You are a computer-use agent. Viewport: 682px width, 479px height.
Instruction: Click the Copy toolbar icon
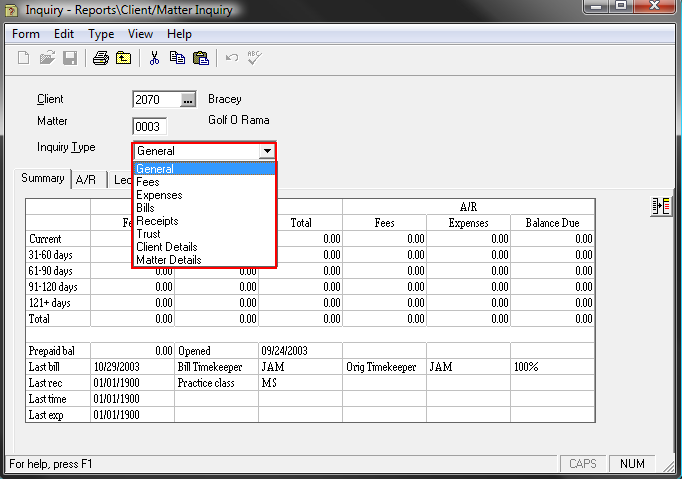pyautogui.click(x=177, y=58)
